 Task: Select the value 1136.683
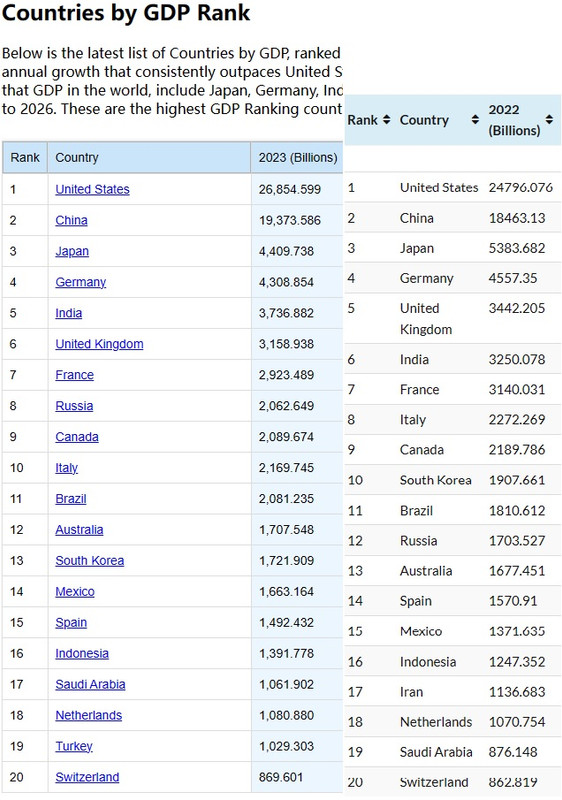point(517,692)
